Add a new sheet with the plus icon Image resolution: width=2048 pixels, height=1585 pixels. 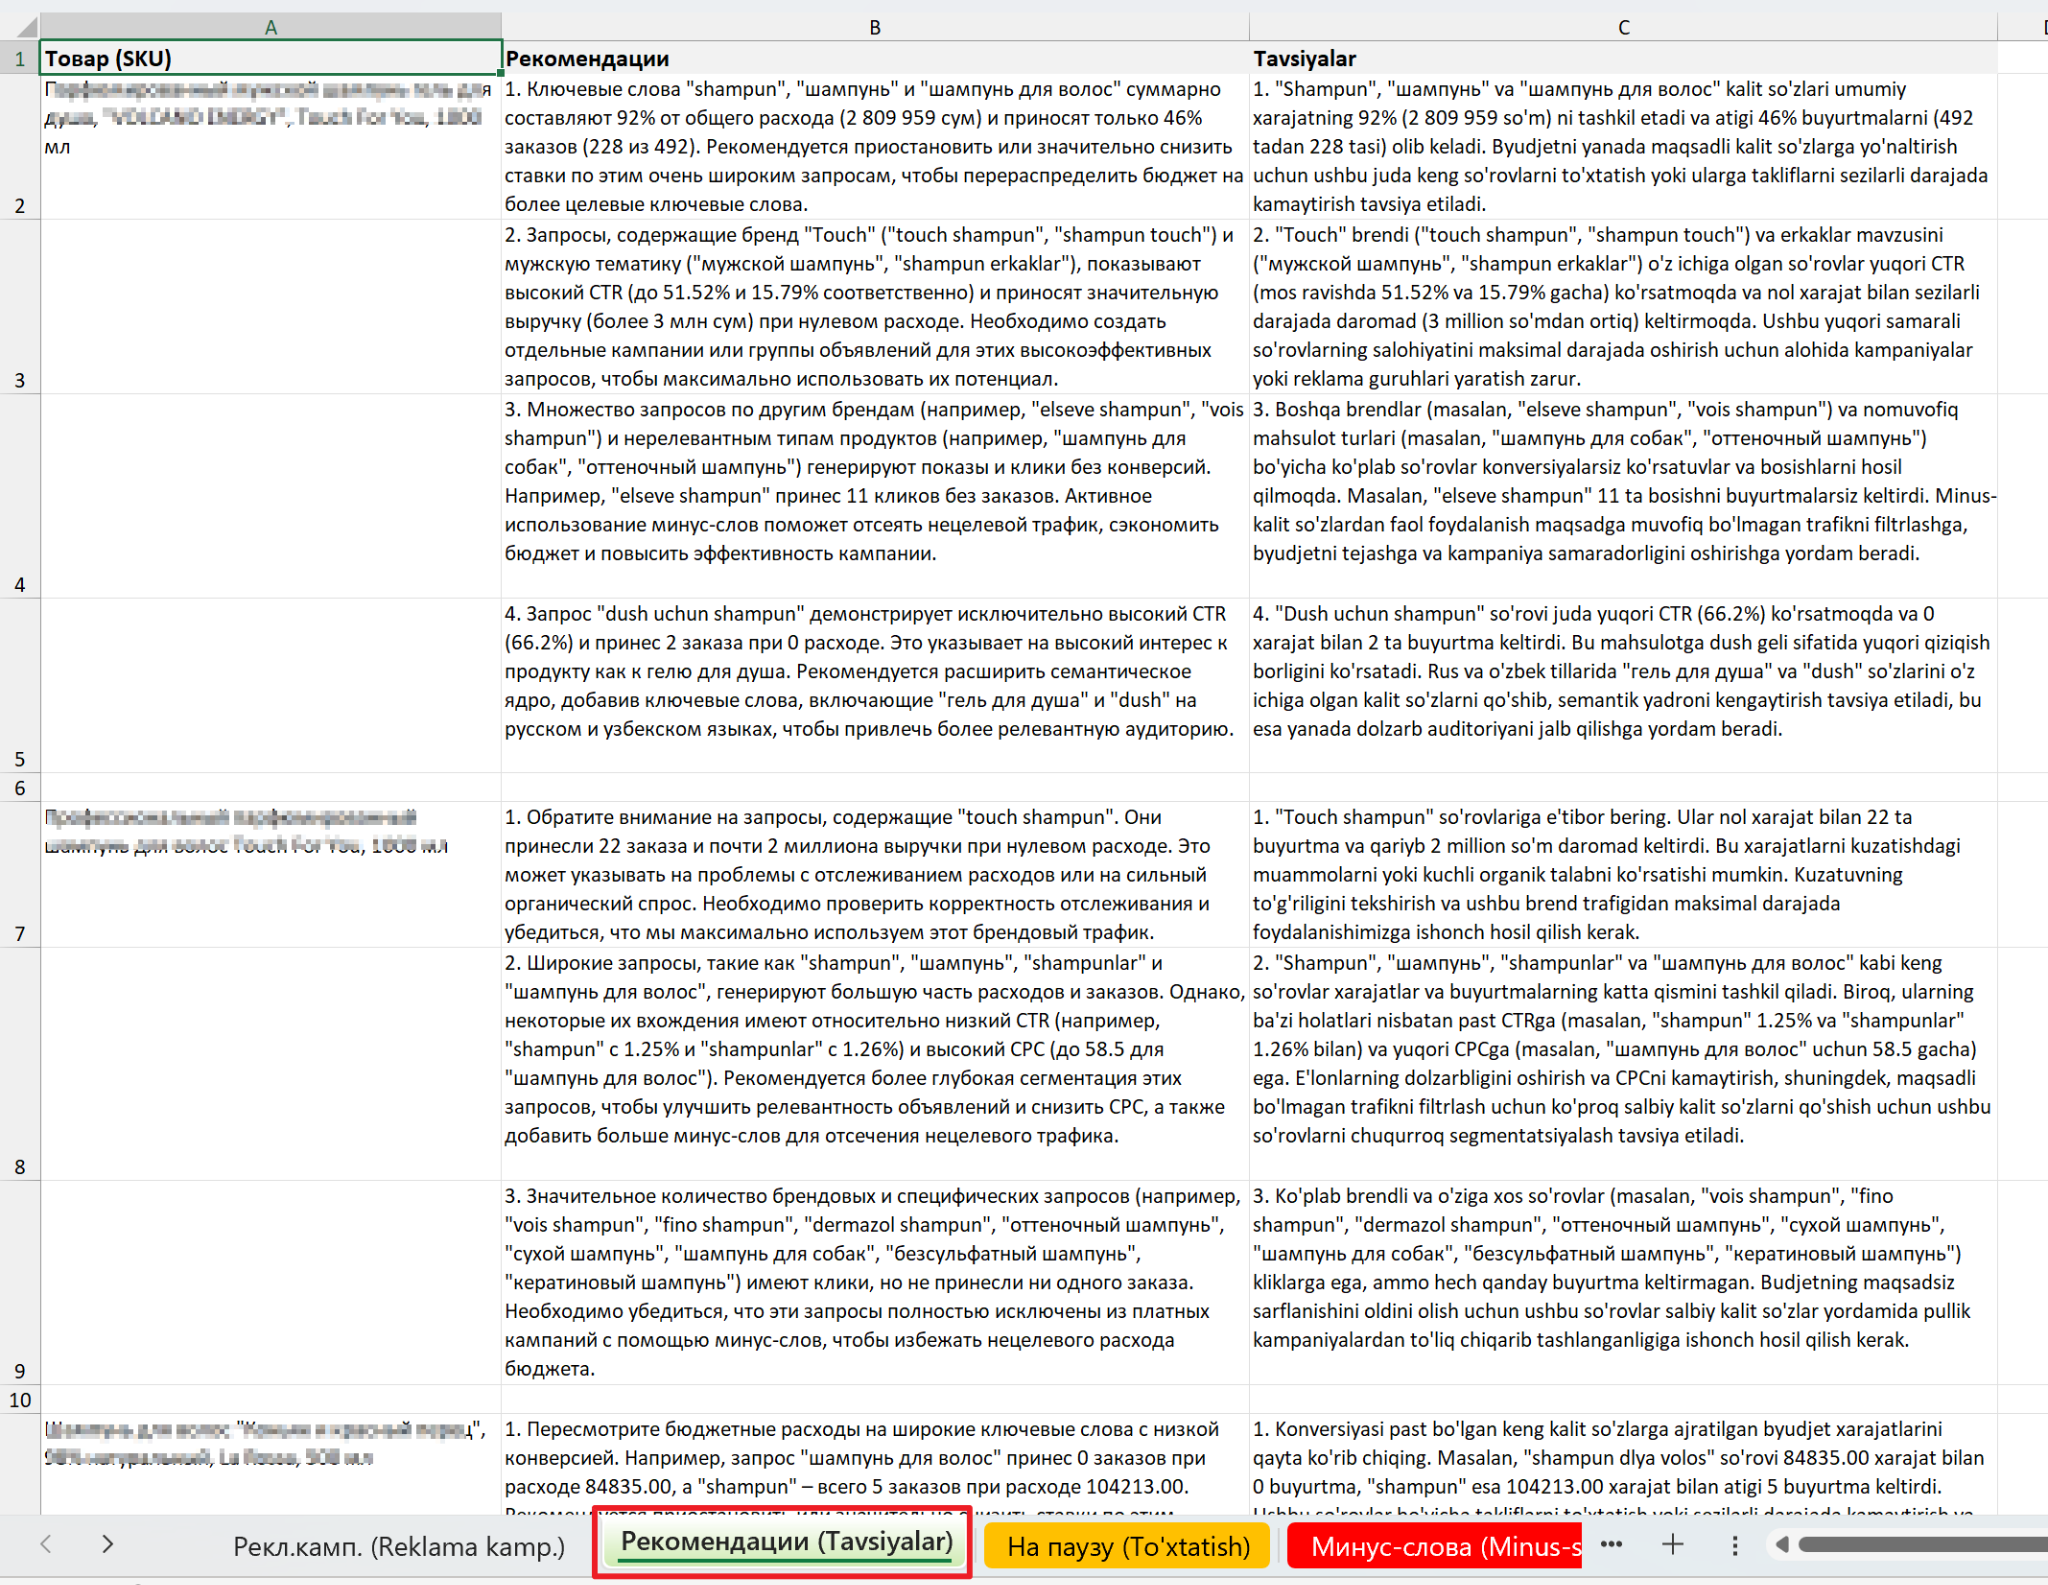1672,1545
